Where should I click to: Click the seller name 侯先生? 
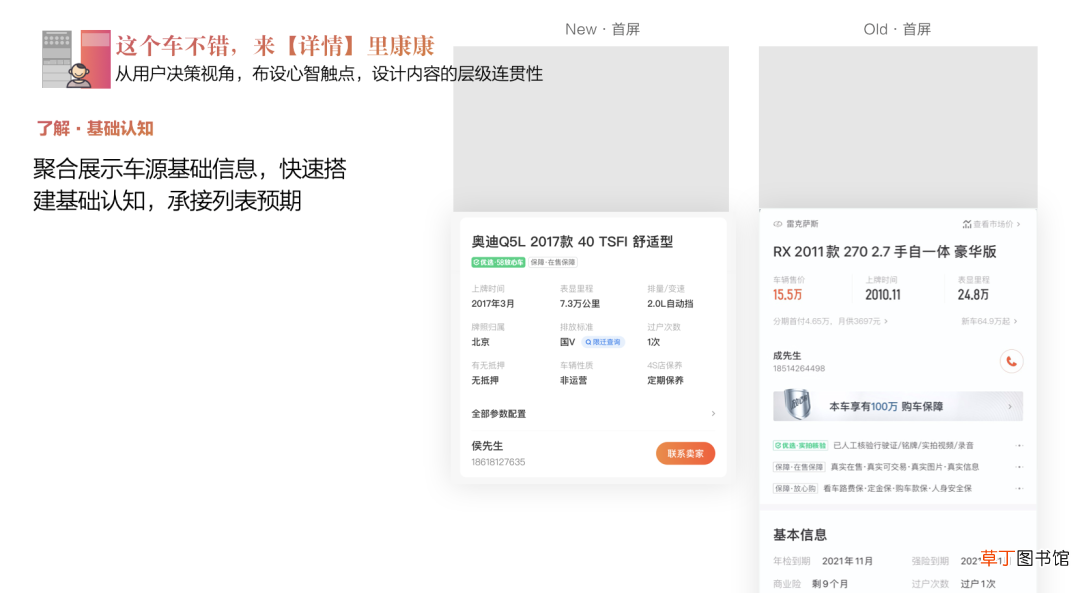[x=487, y=446]
